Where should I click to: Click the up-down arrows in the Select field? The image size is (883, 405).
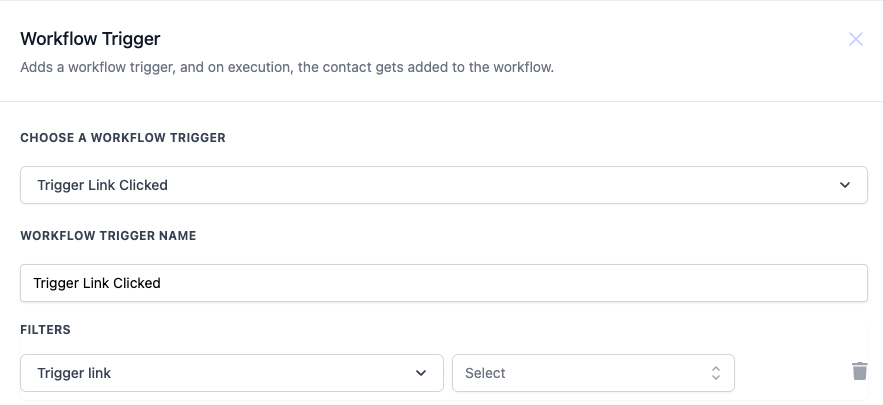point(716,373)
